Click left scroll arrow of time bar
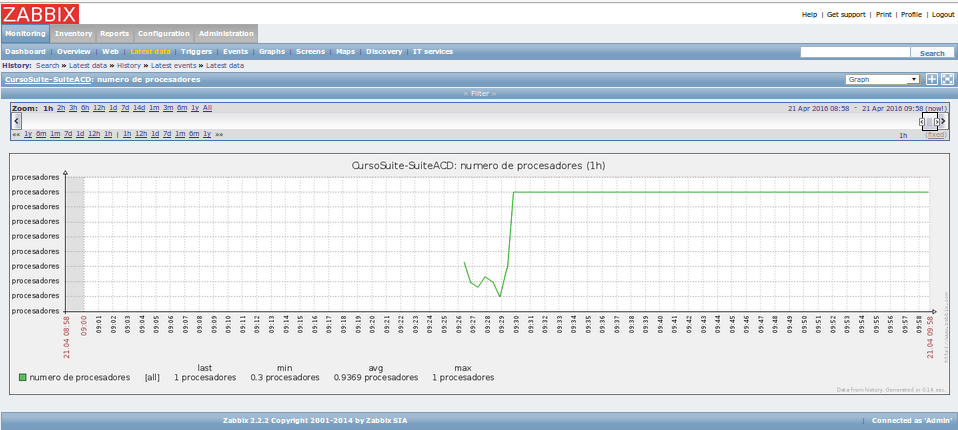Screen dimensions: 958x430 tap(16, 121)
